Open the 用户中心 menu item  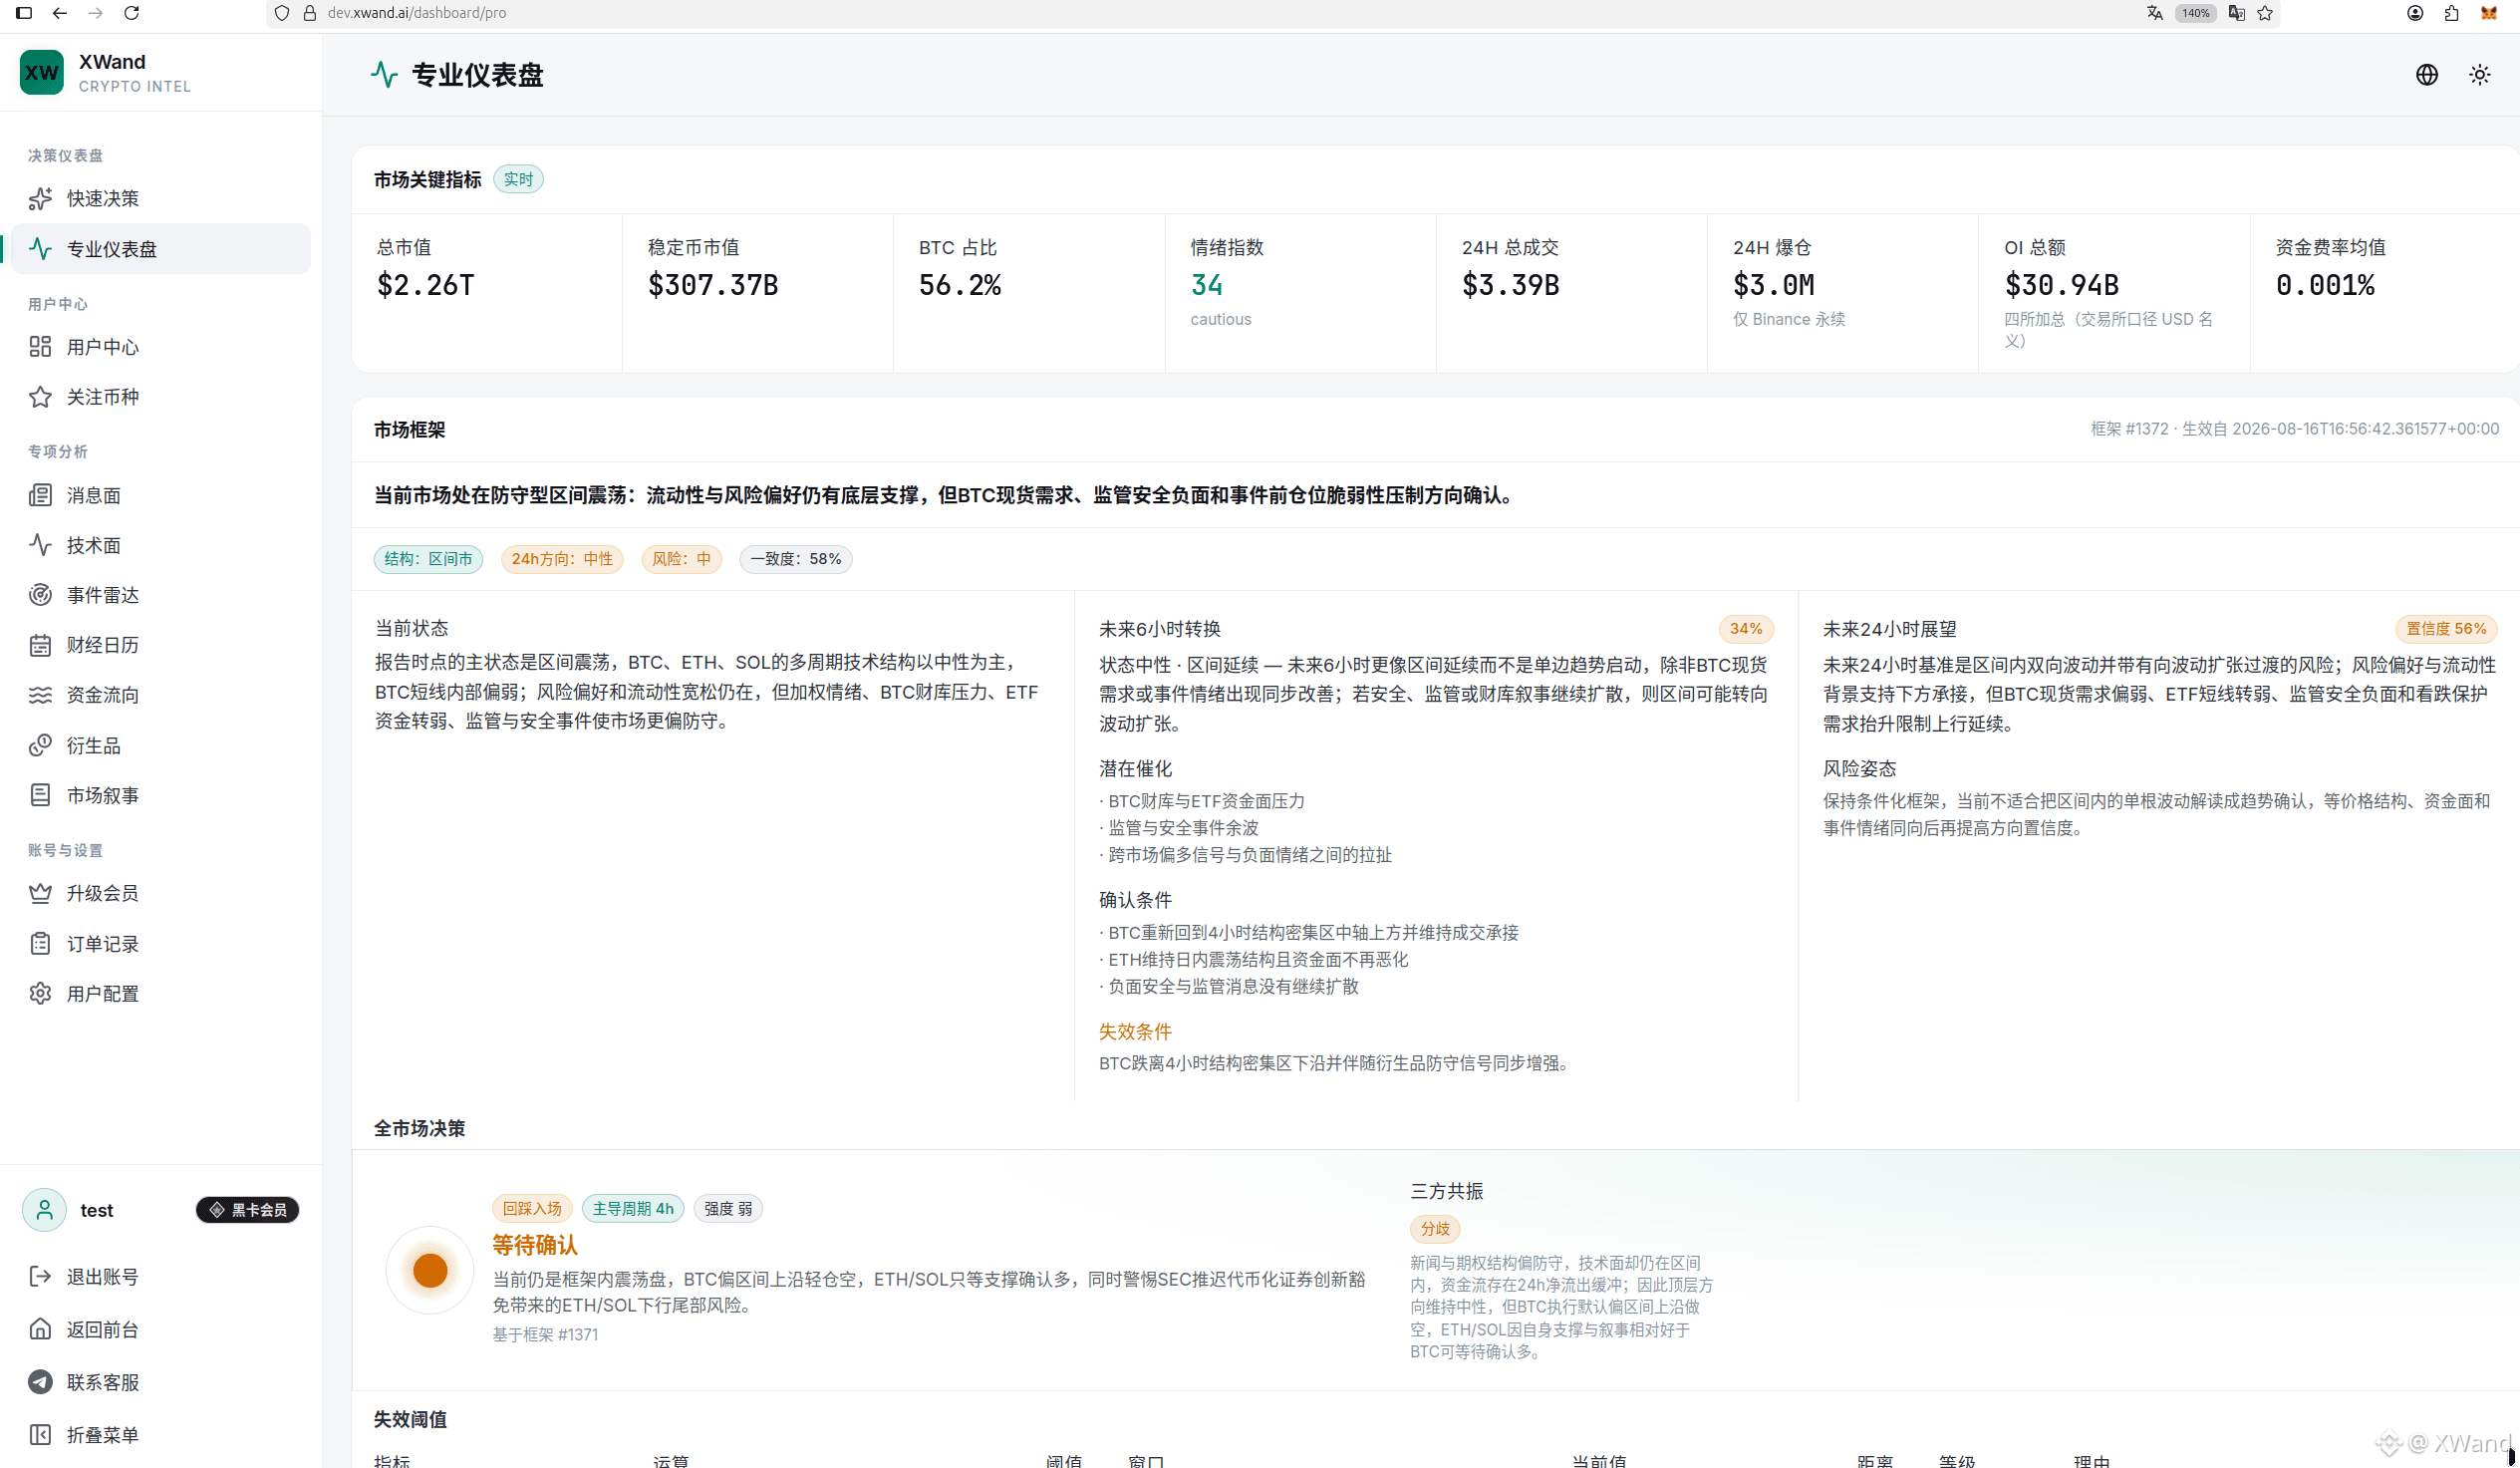point(160,347)
